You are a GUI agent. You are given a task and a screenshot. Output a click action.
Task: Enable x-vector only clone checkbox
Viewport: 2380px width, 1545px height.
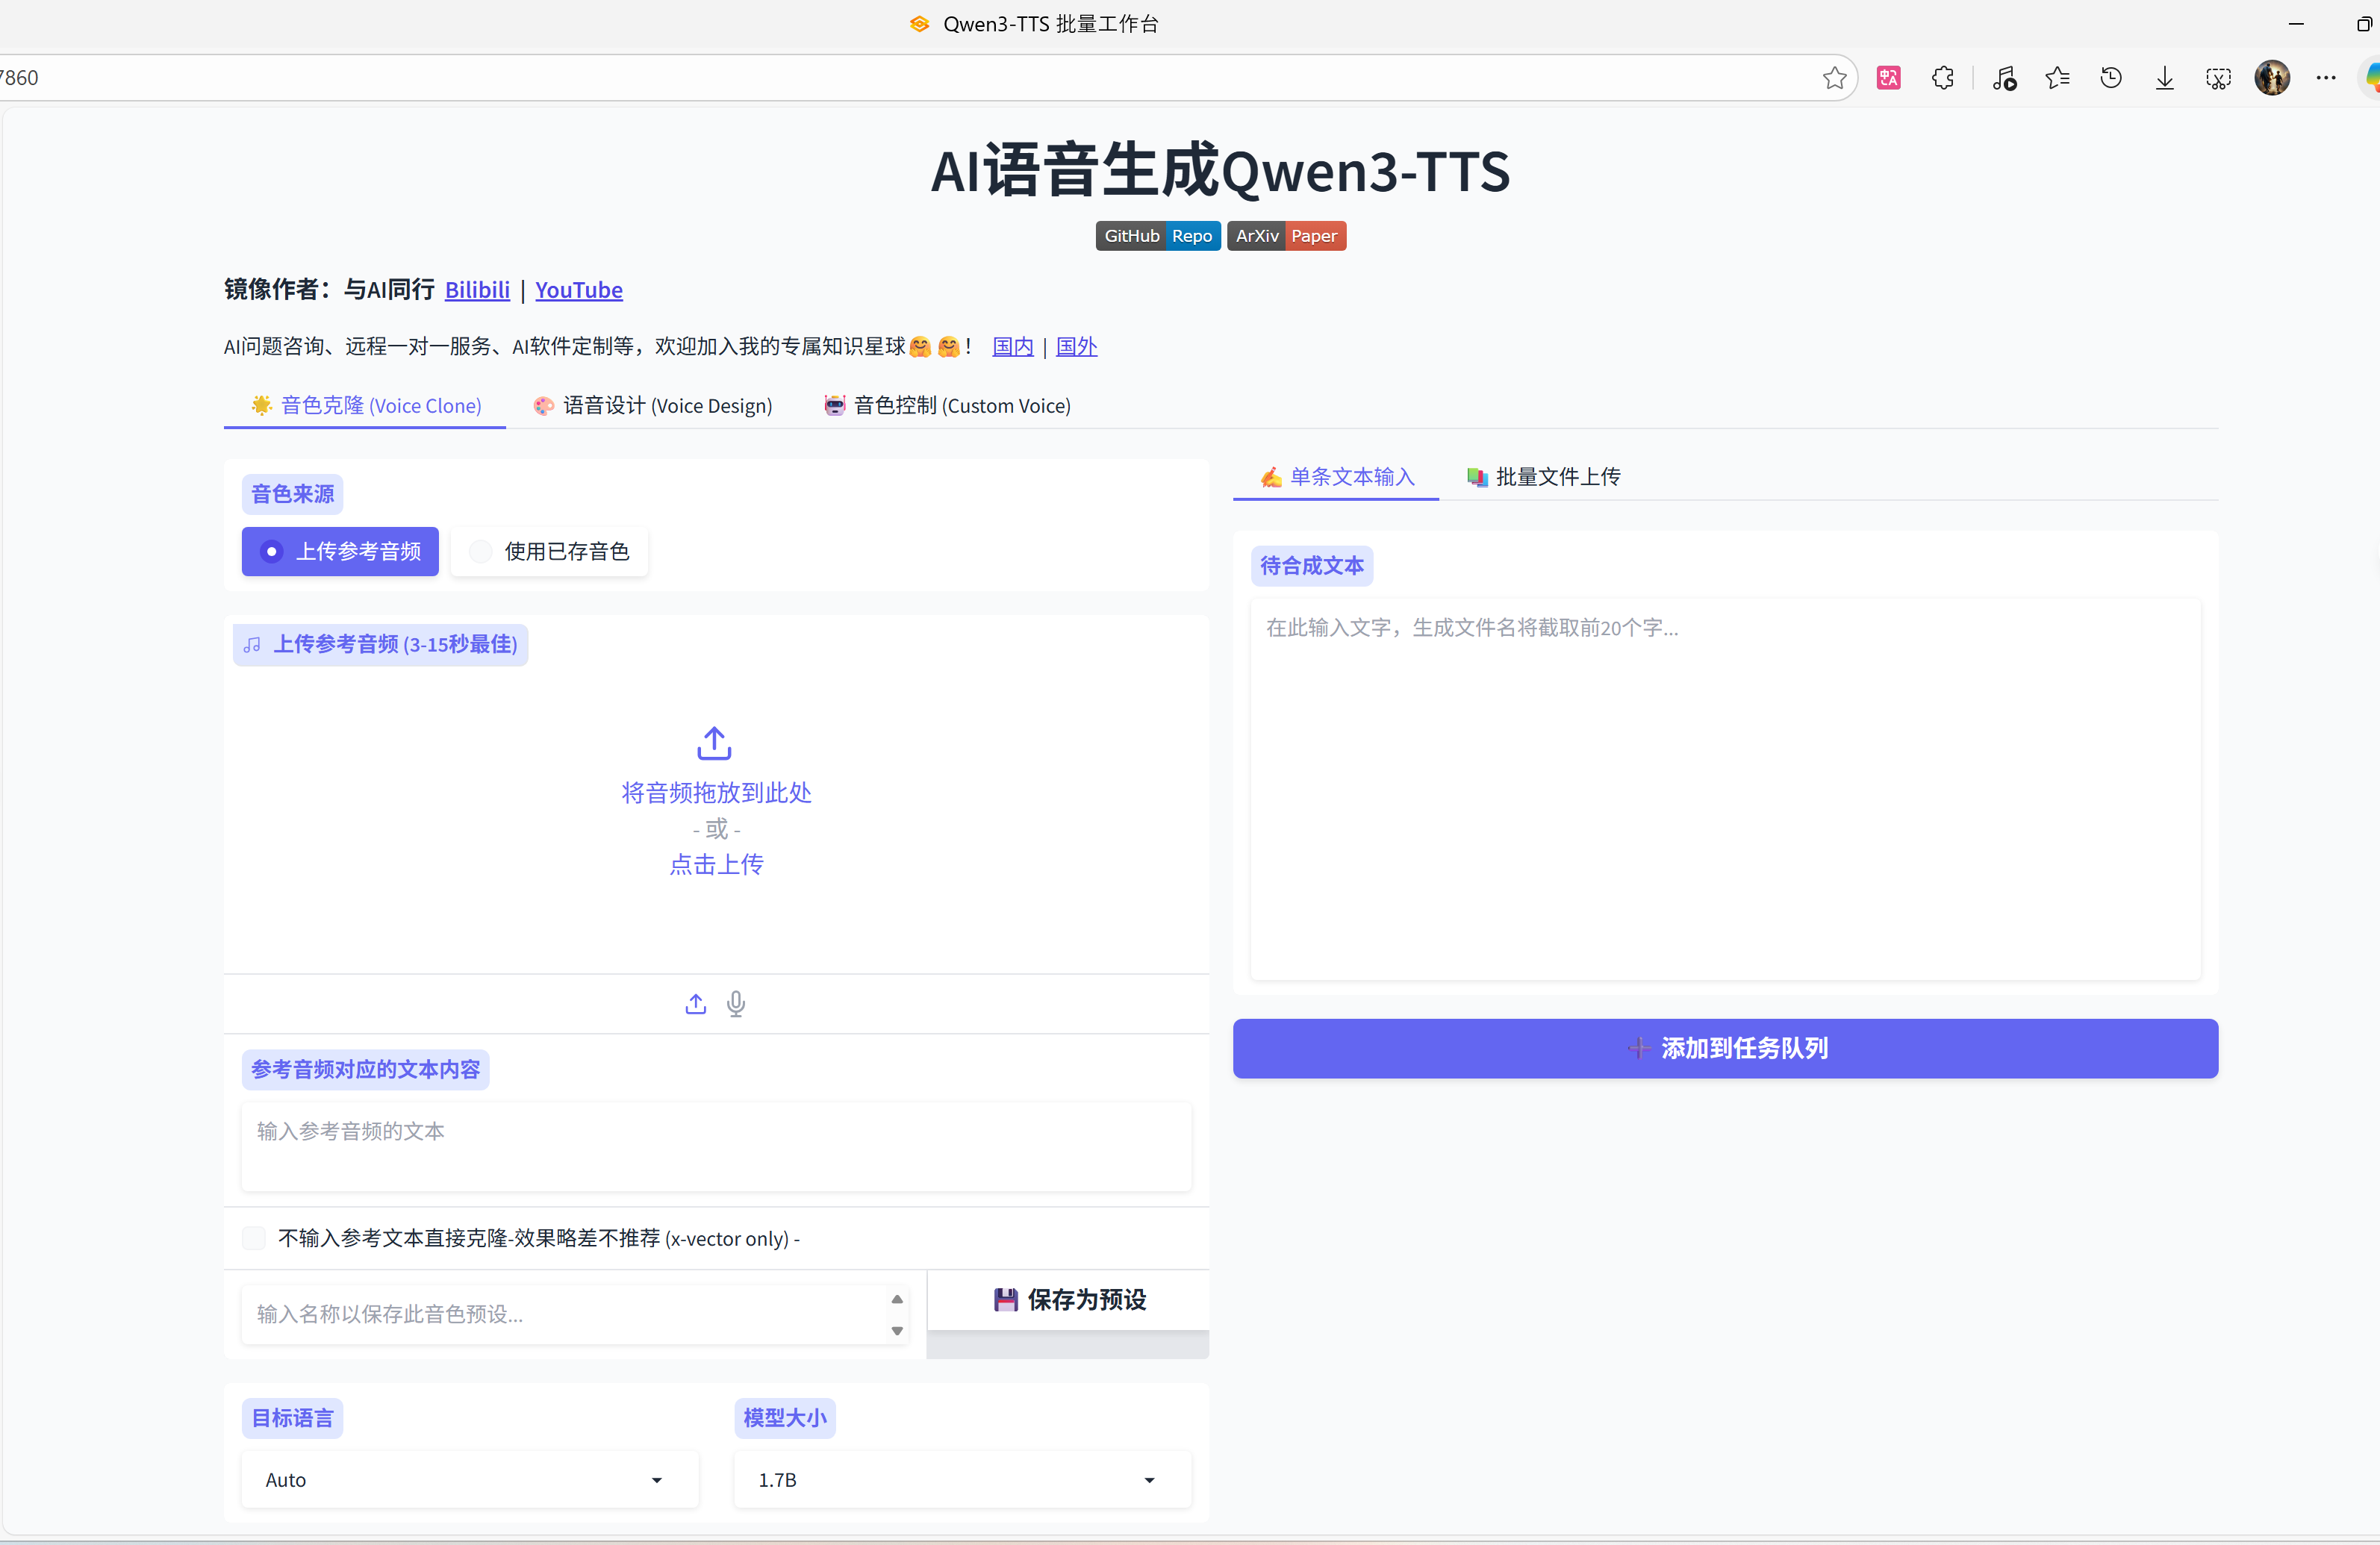255,1238
